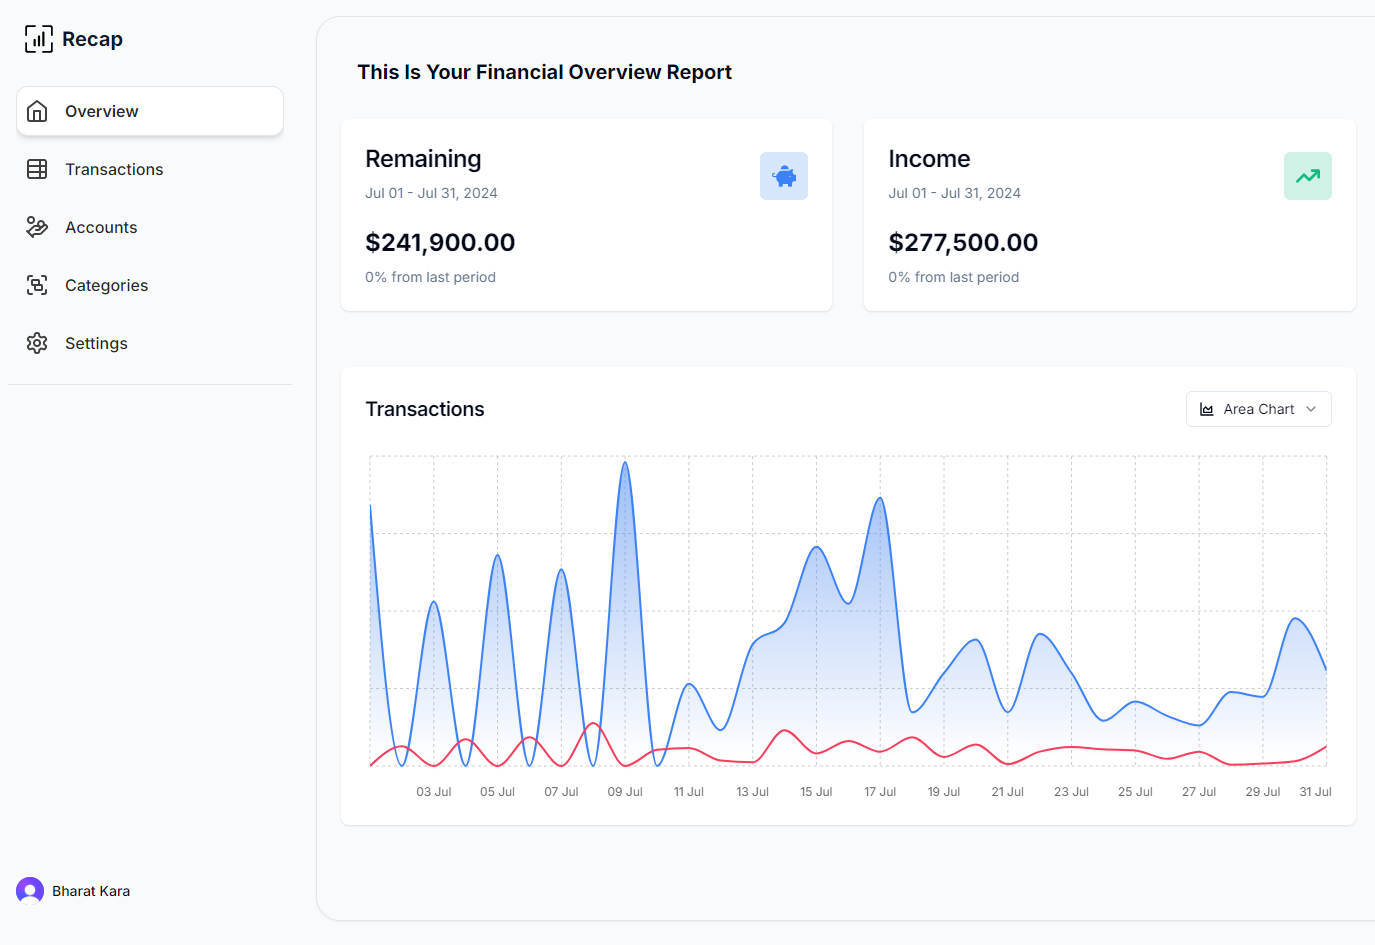The height and width of the screenshot is (945, 1375).
Task: Click the 13 Jul axis label
Action: click(752, 792)
